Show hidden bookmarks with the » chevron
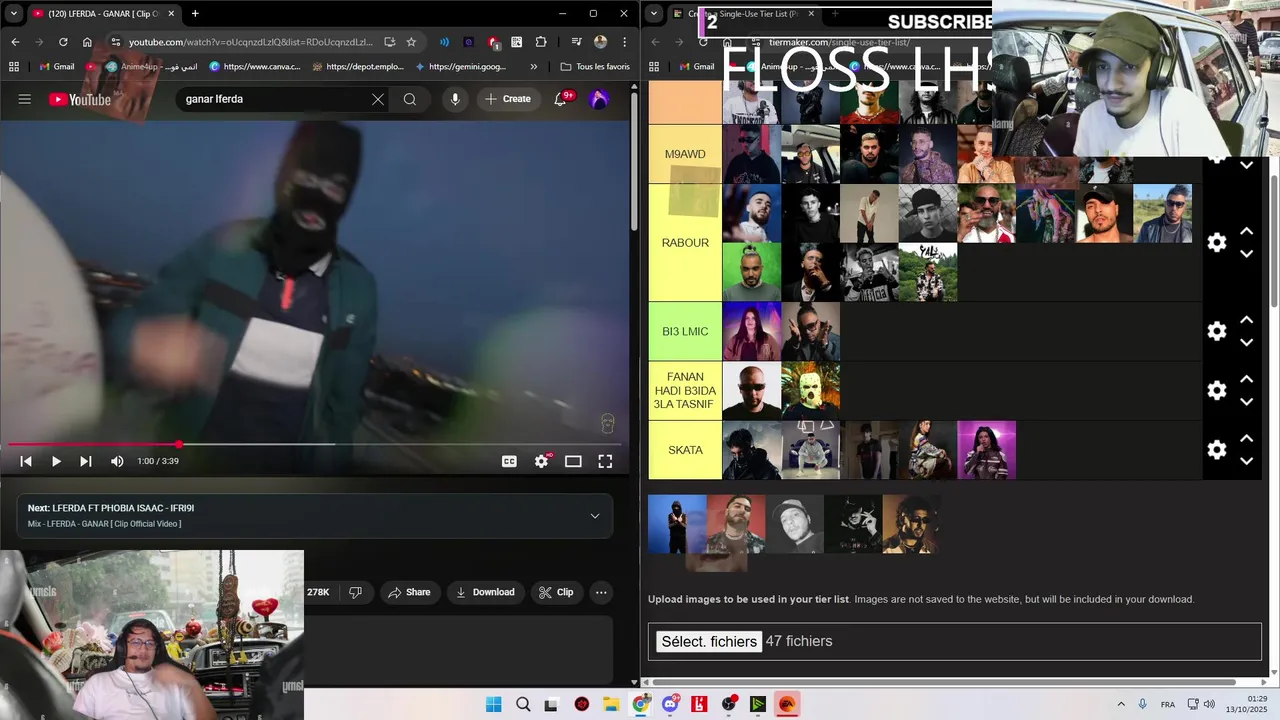 pyautogui.click(x=533, y=67)
